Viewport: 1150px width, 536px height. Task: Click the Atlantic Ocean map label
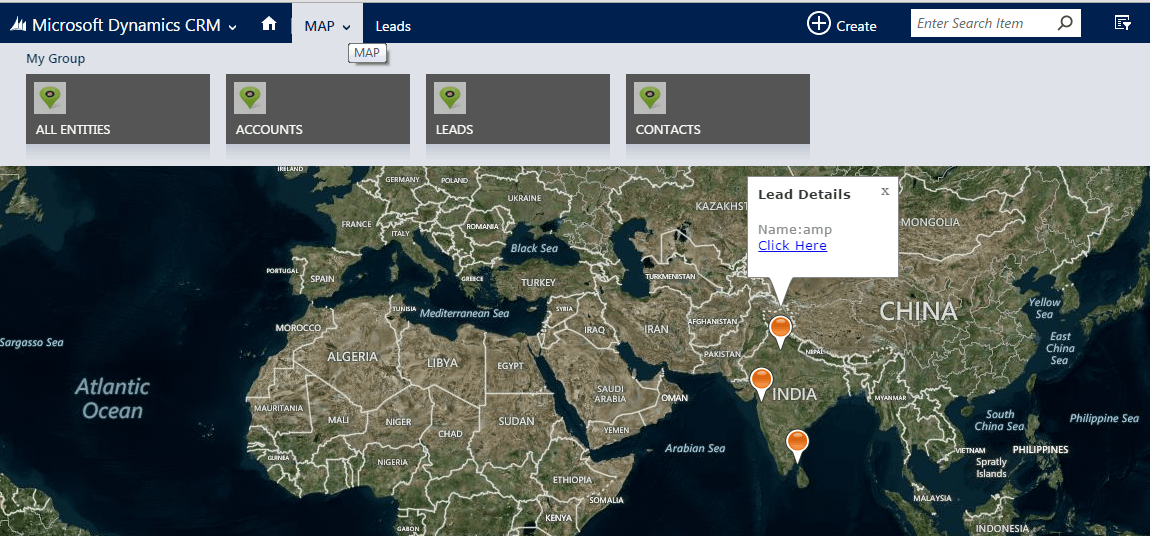click(x=112, y=398)
